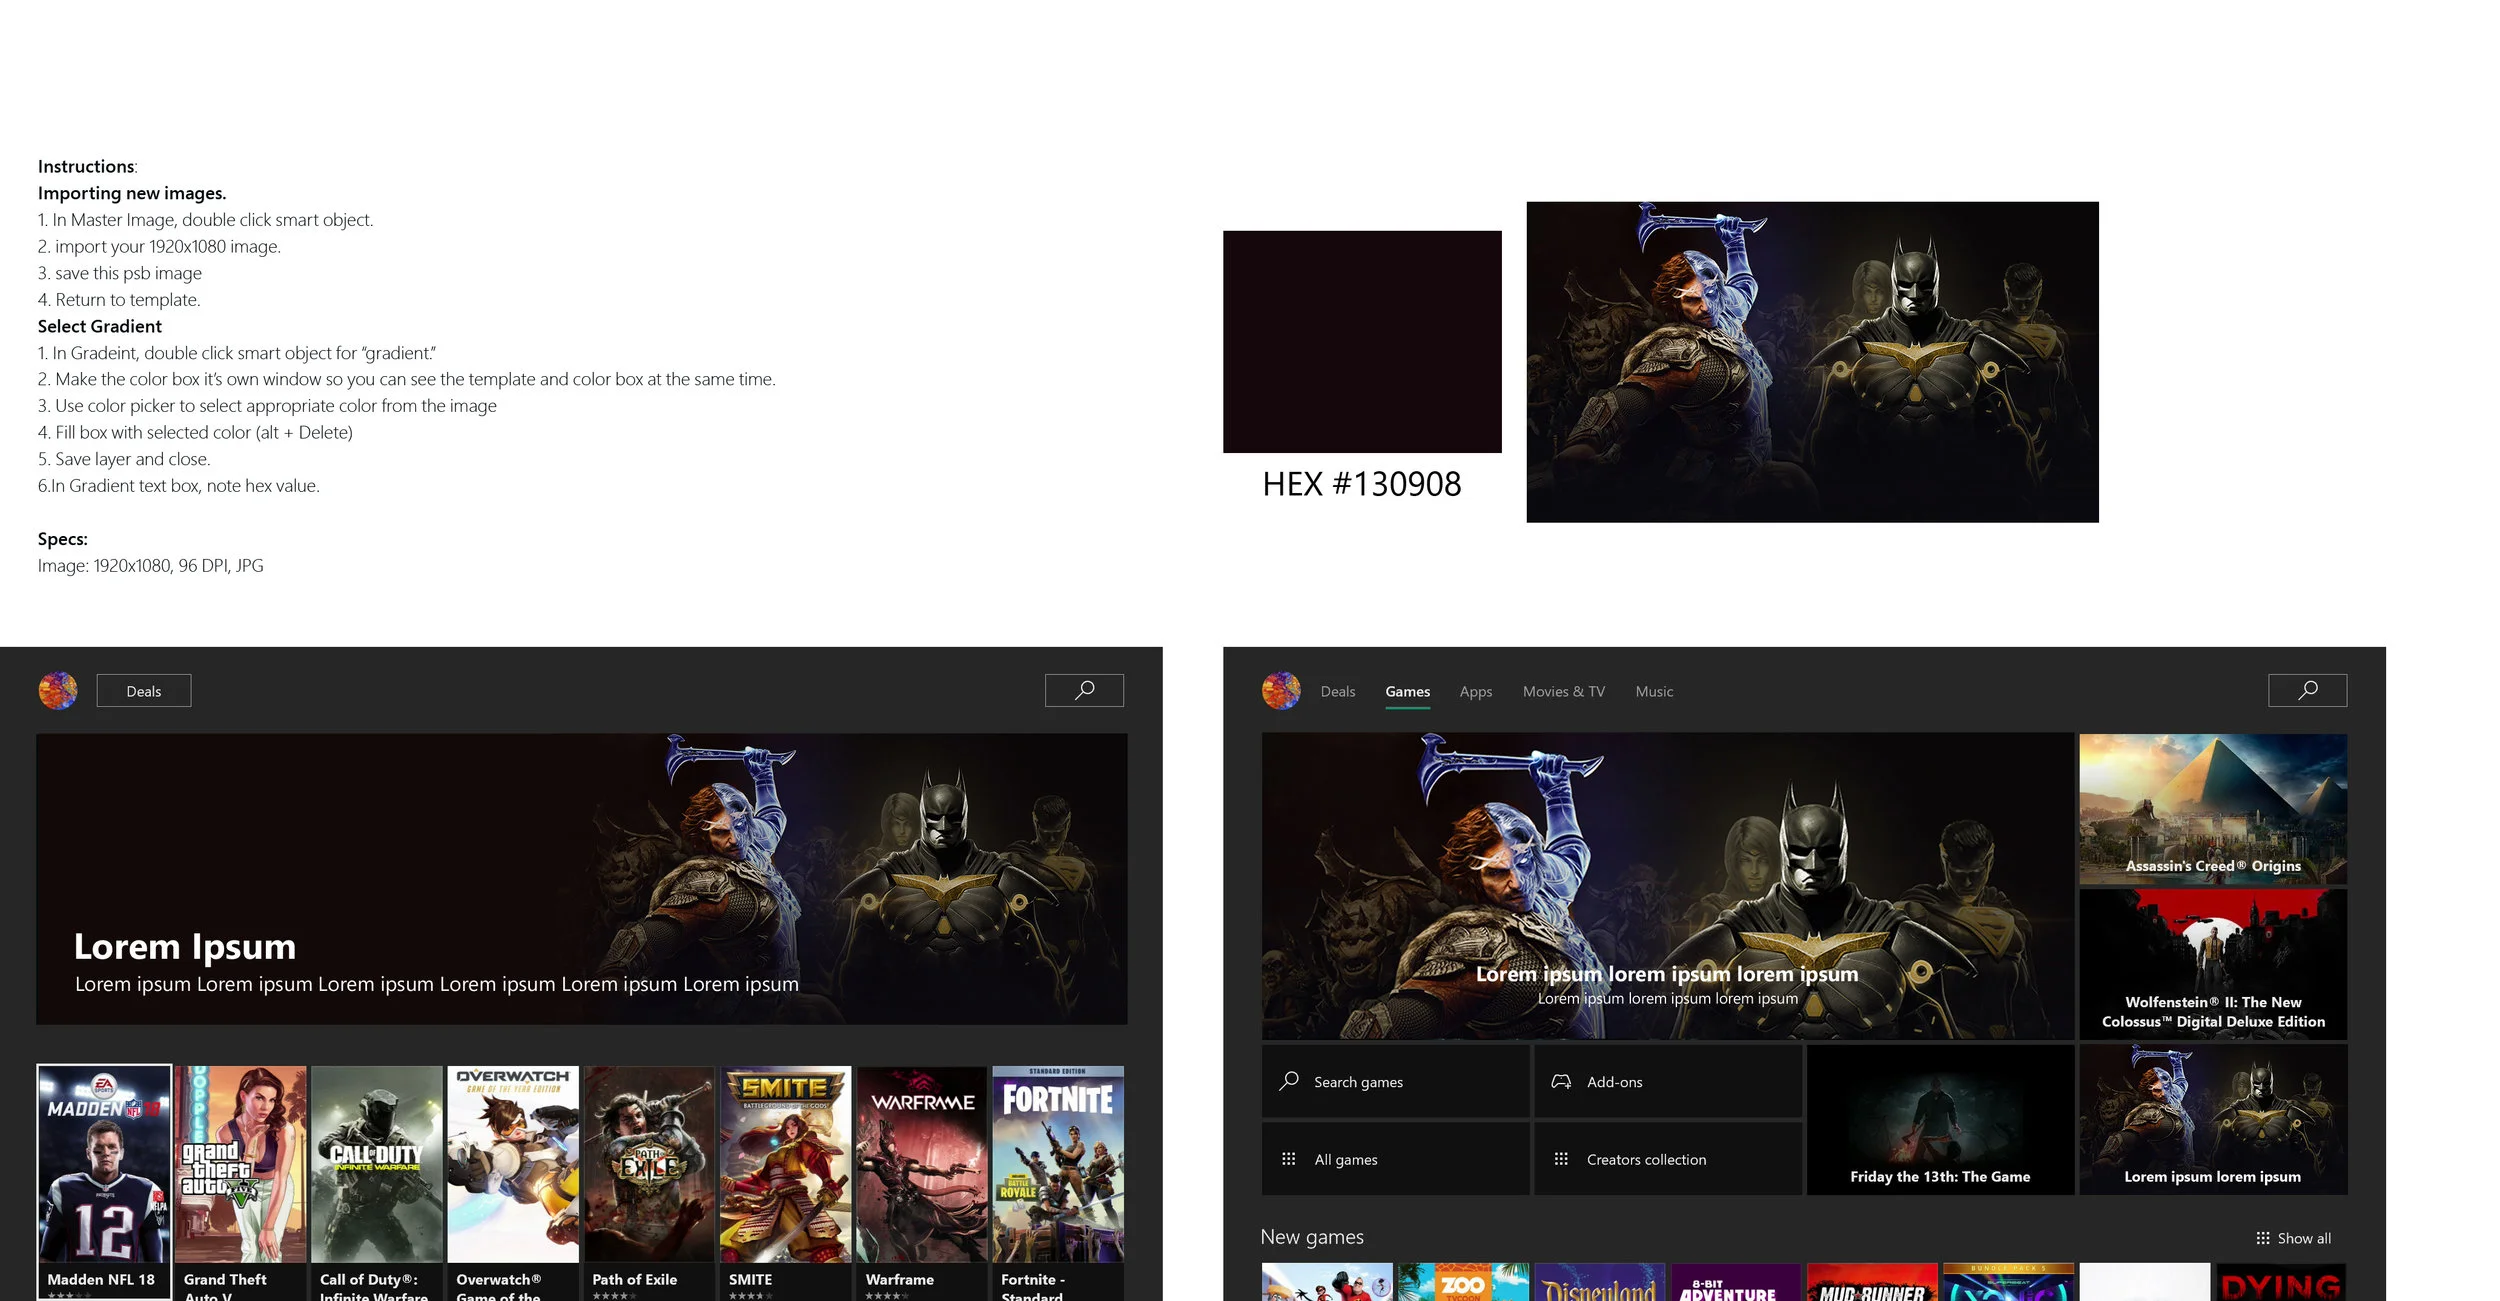This screenshot has height=1301, width=2500.
Task: Click the 'Select Gradient' heading text
Action: tap(100, 326)
